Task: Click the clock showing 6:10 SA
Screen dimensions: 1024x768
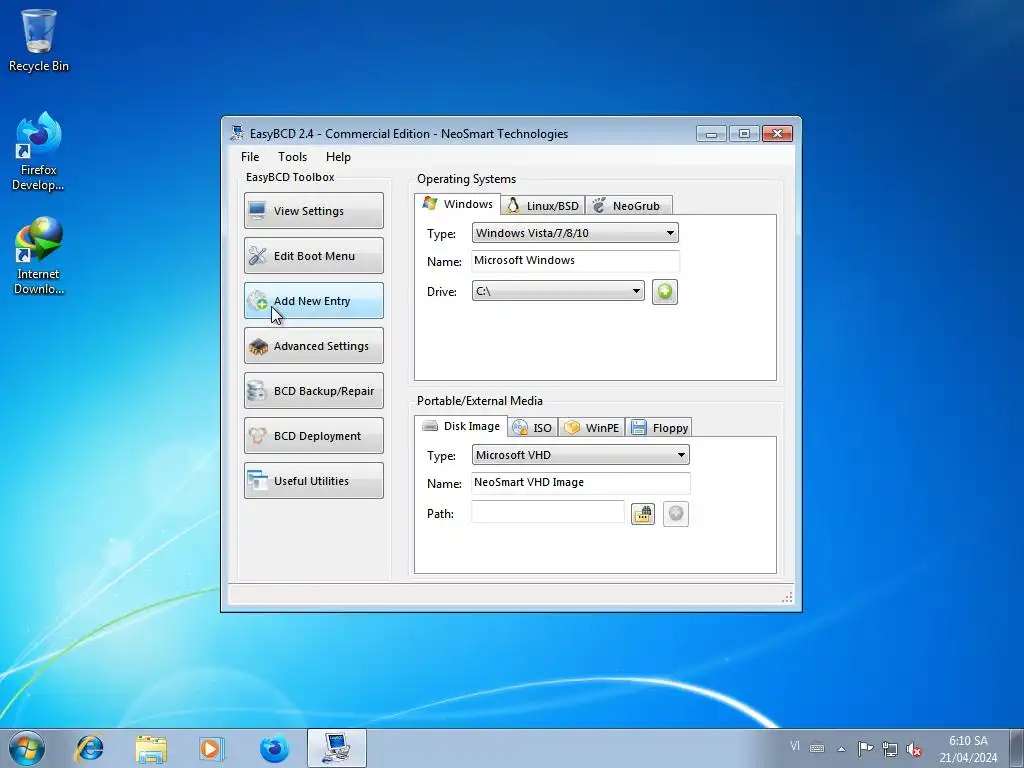Action: pyautogui.click(x=968, y=748)
